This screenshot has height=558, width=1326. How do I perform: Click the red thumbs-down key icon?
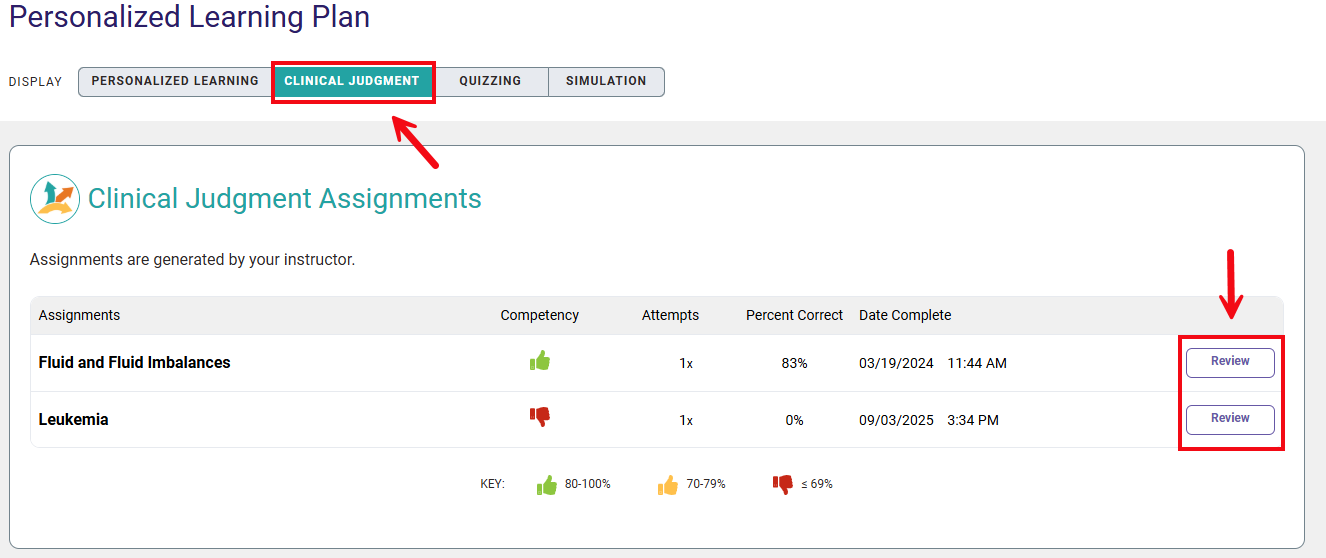coord(783,485)
